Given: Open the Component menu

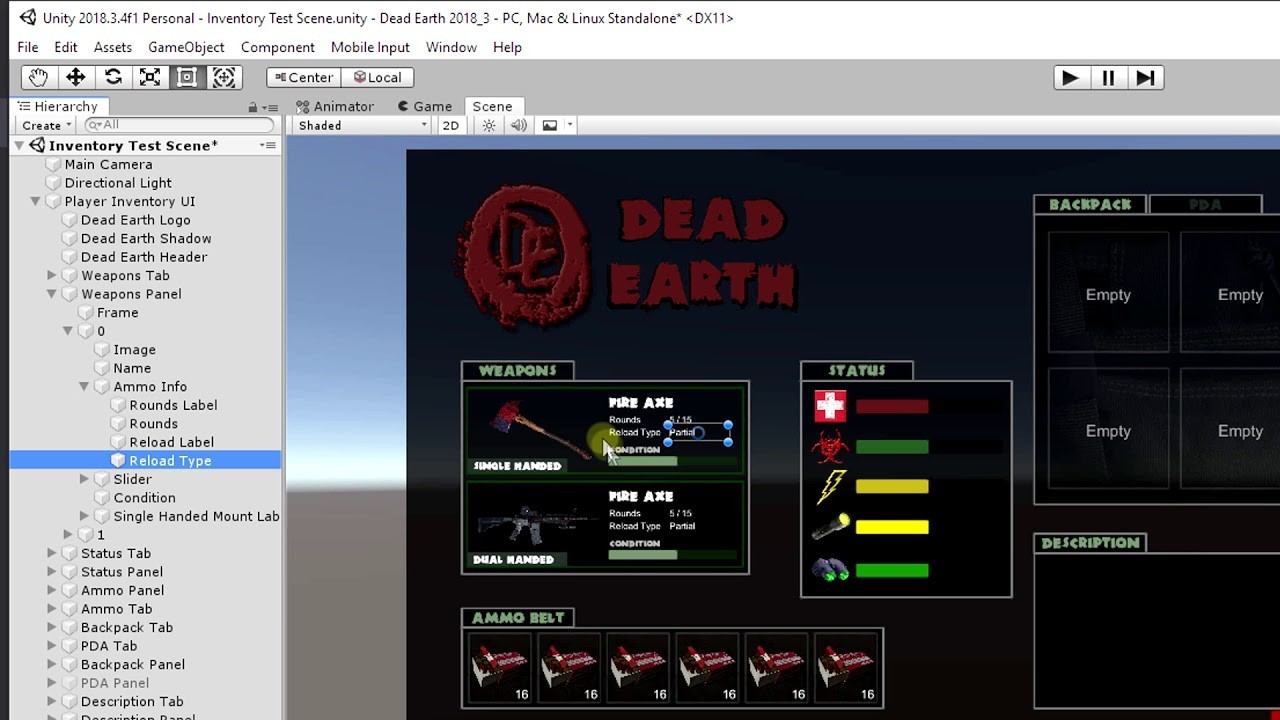Looking at the screenshot, I should click(278, 47).
